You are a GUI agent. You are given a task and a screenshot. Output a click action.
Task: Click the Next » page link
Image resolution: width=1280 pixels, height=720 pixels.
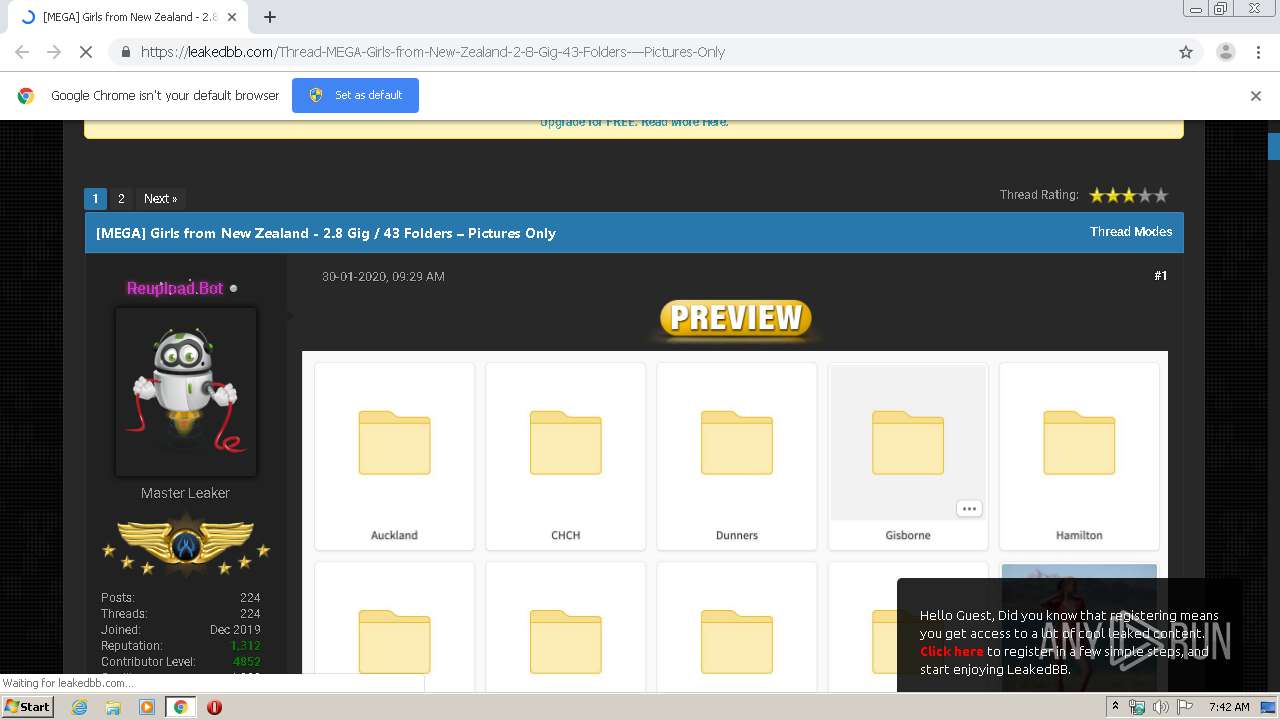pyautogui.click(x=160, y=198)
